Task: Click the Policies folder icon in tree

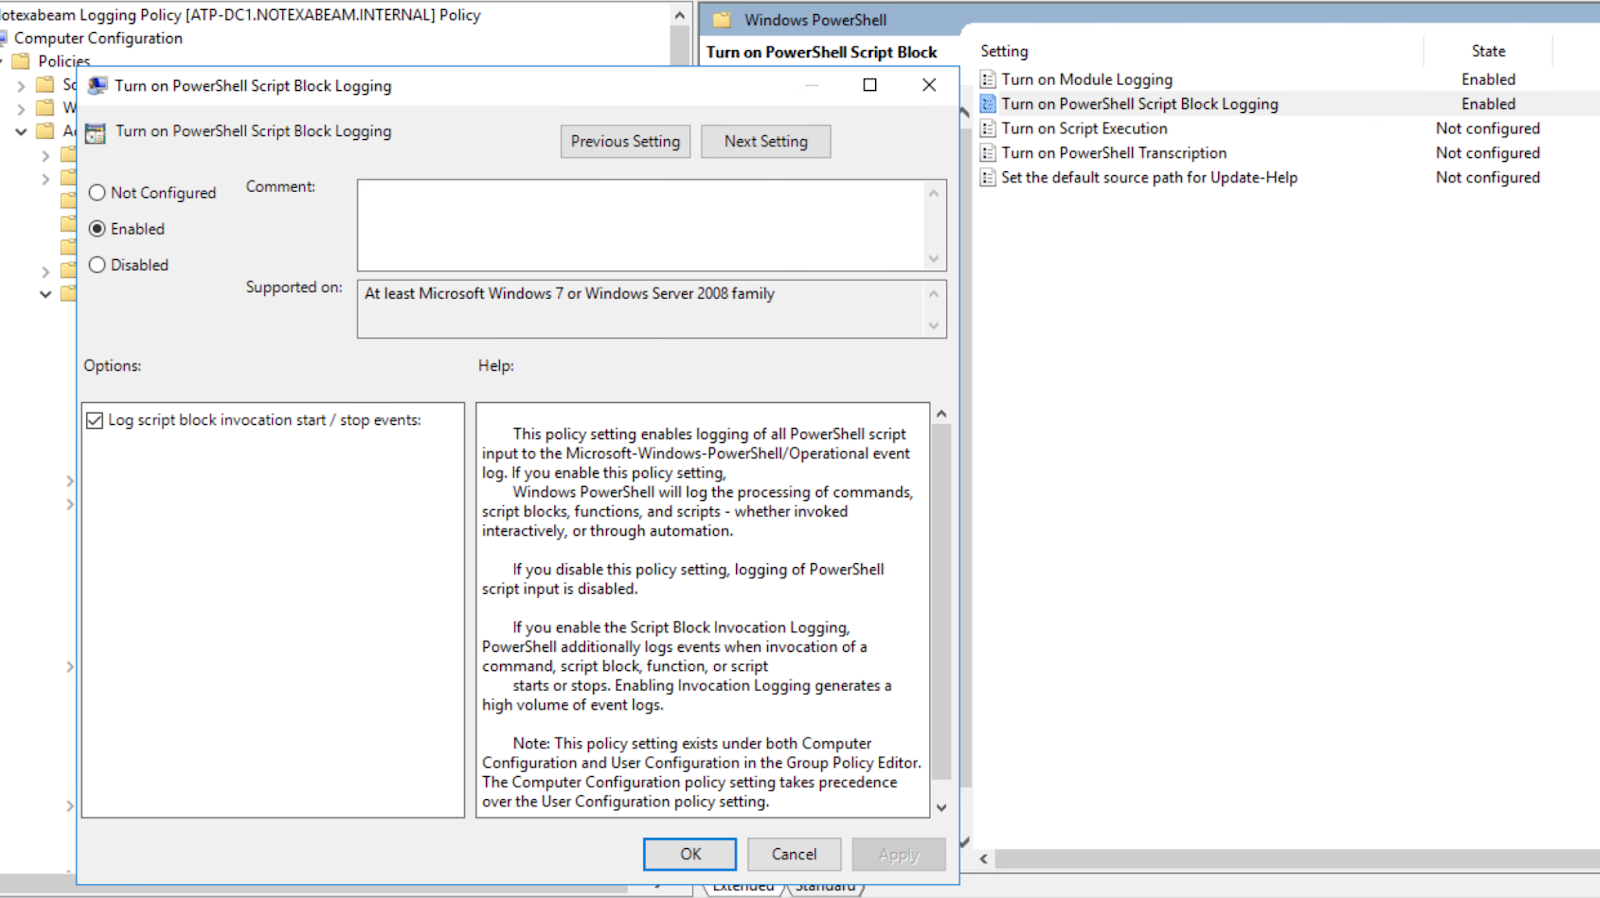Action: click(x=21, y=61)
